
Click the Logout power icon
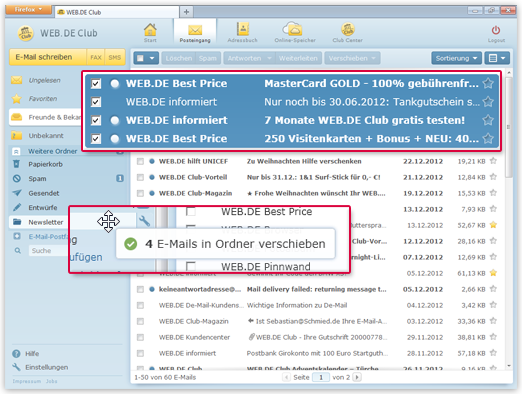tap(496, 30)
